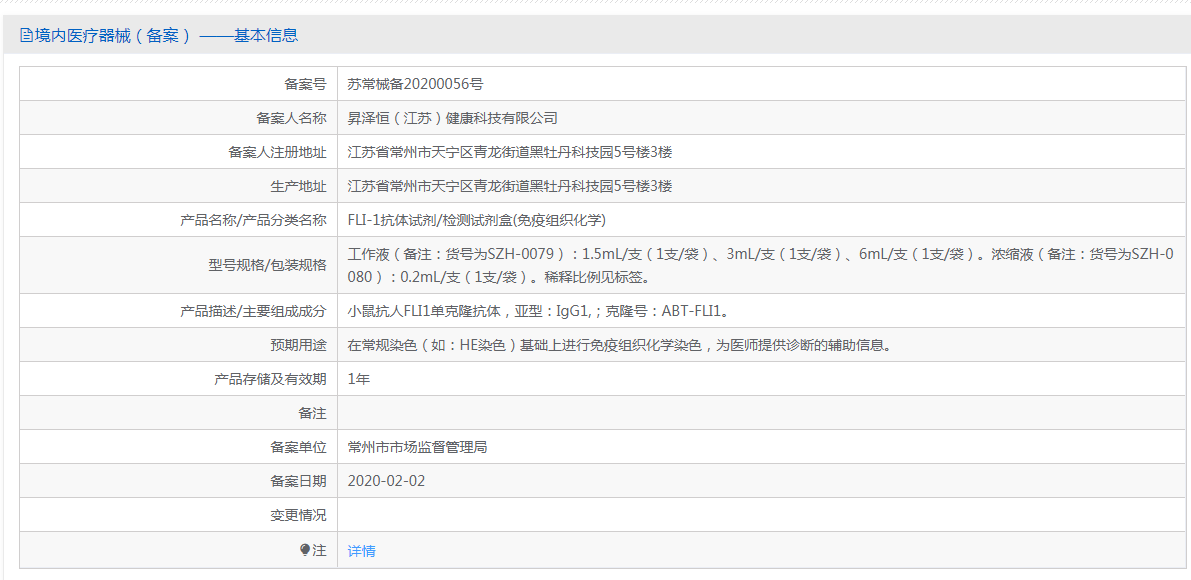Click the document icon beside 境内医疗器械 heading
This screenshot has height=580, width=1191.
pyautogui.click(x=26, y=35)
